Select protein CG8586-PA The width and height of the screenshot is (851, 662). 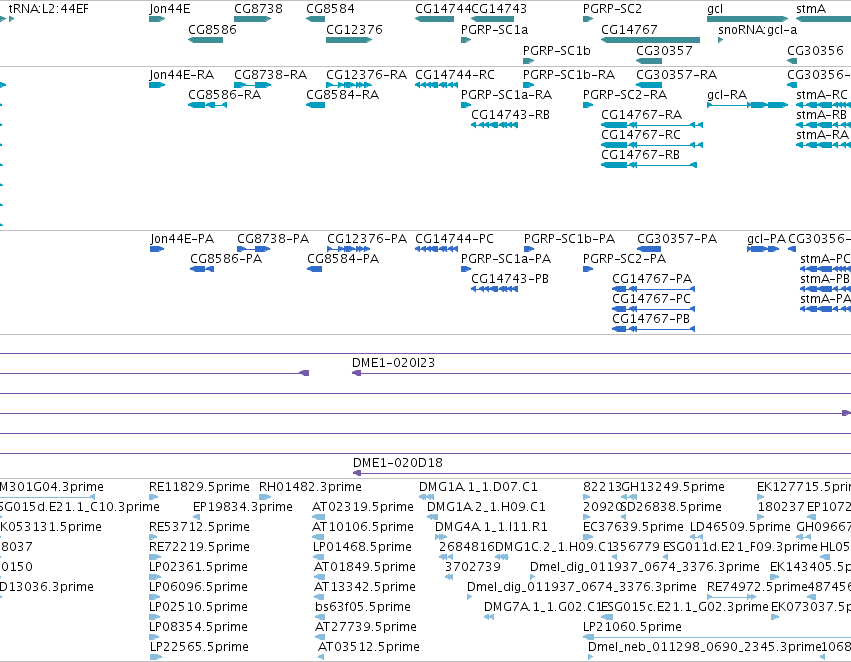click(226, 259)
